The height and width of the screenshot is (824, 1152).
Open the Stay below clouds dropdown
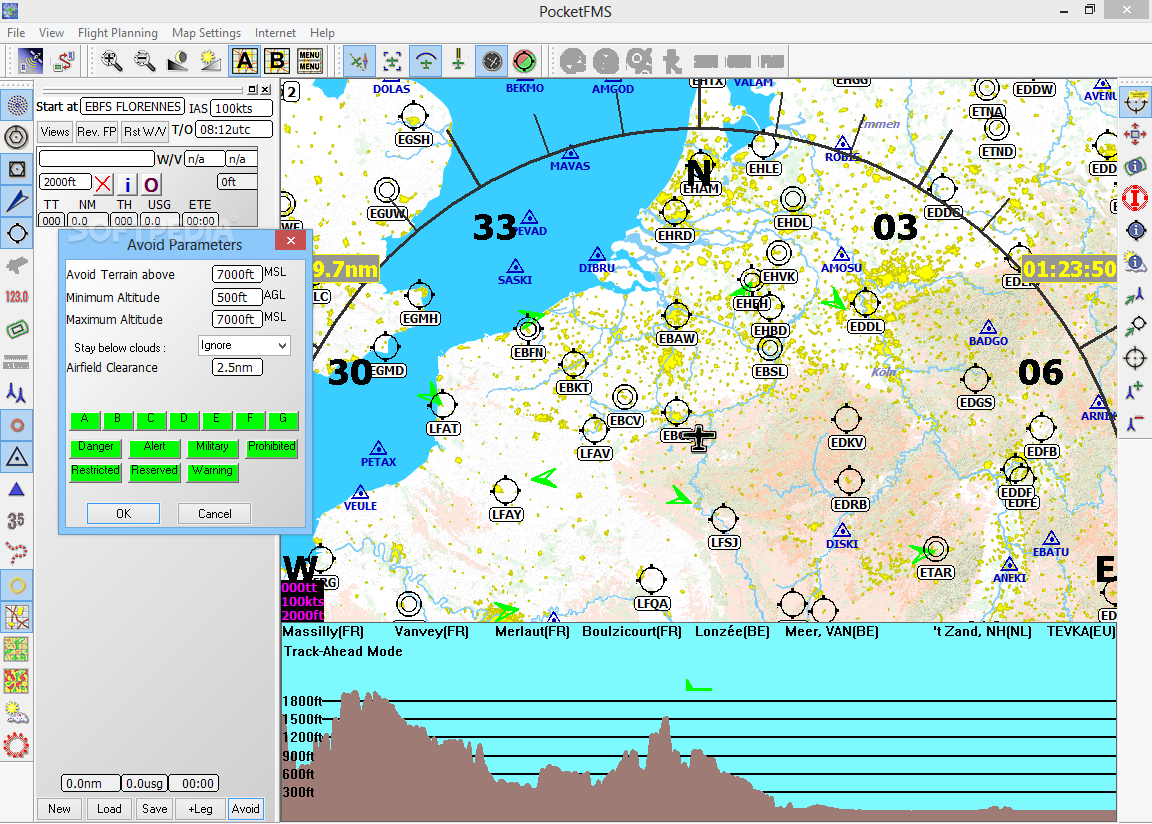pyautogui.click(x=243, y=345)
